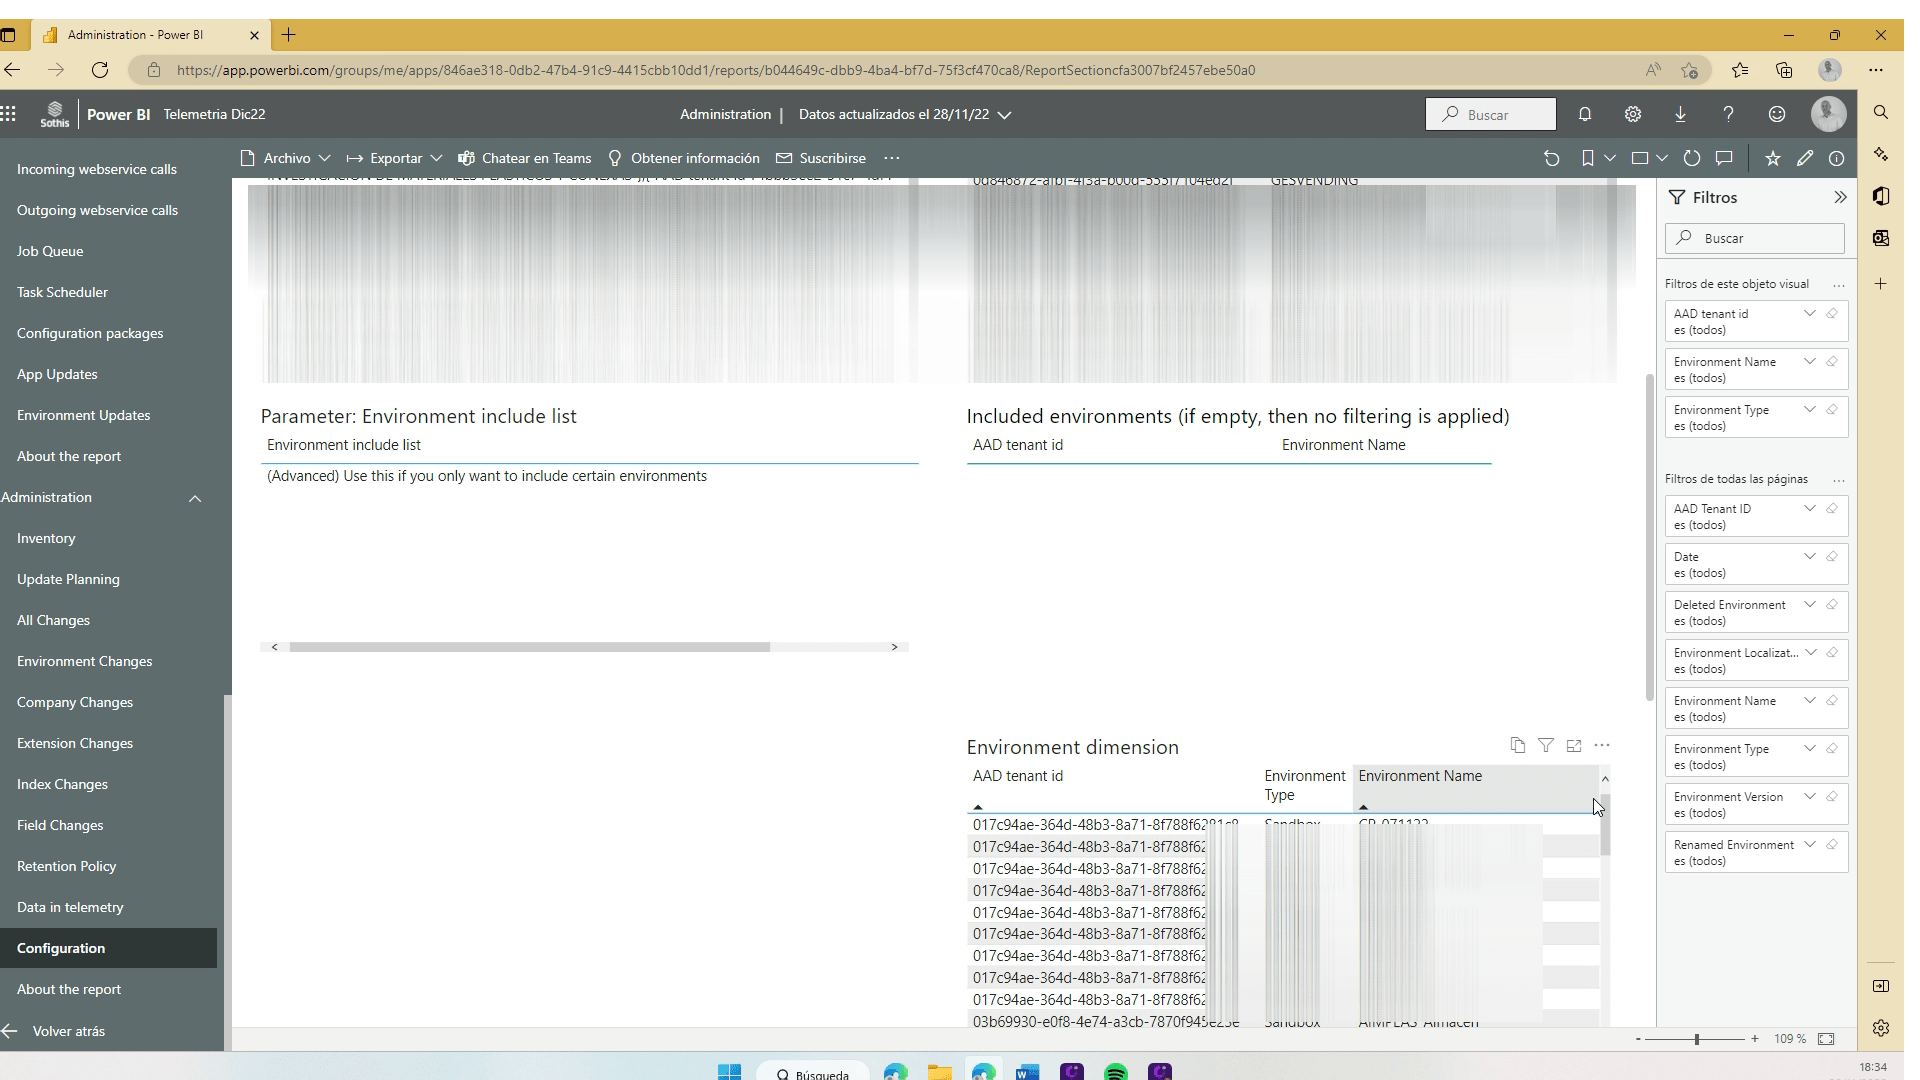
Task: Open Power BI notifications bell
Action: click(1585, 114)
